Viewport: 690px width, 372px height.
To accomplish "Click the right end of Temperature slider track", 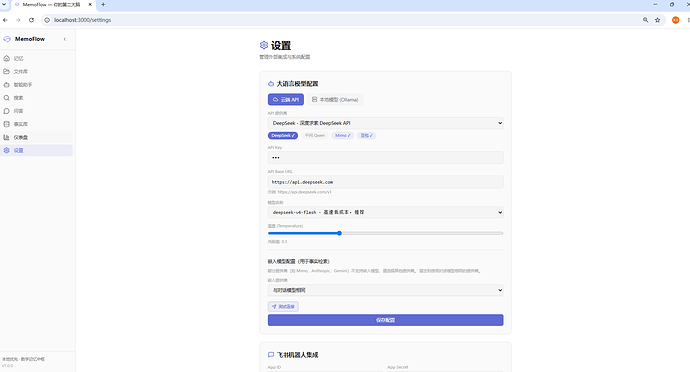I will point(502,233).
